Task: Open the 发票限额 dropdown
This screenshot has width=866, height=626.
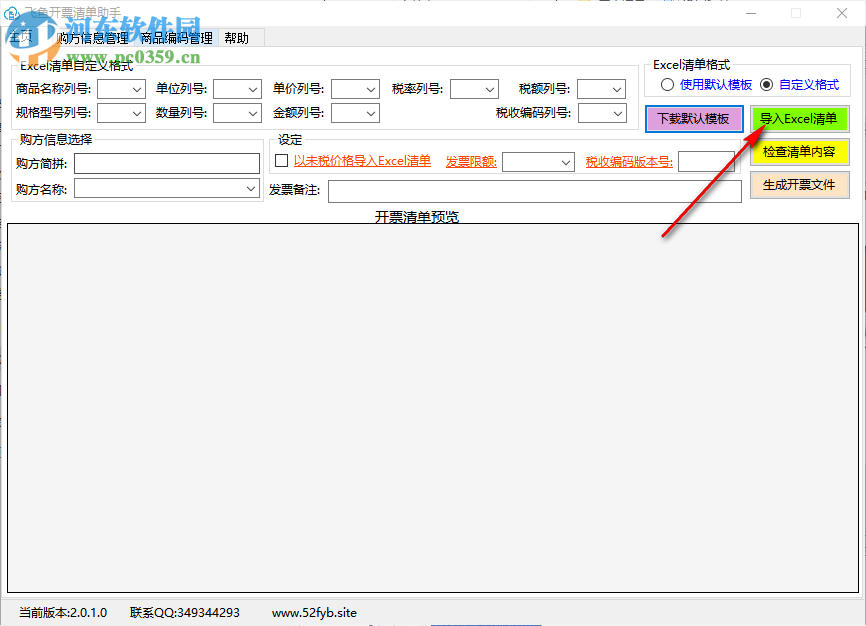Action: (x=538, y=162)
